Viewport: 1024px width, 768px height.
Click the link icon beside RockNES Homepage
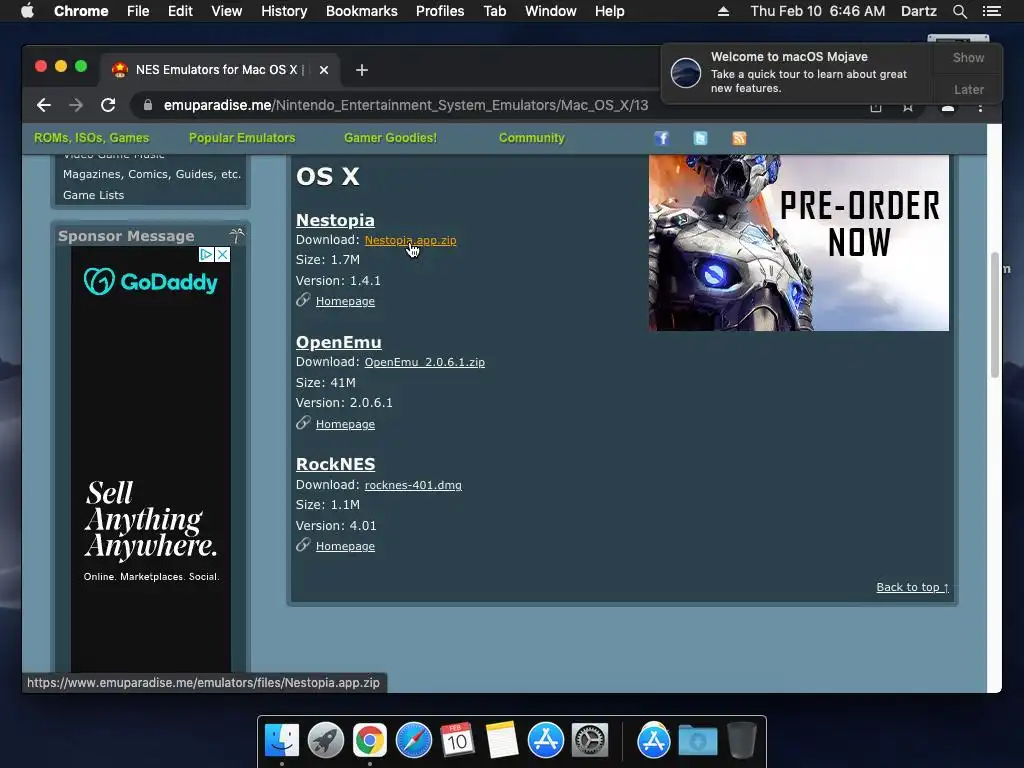(x=303, y=545)
